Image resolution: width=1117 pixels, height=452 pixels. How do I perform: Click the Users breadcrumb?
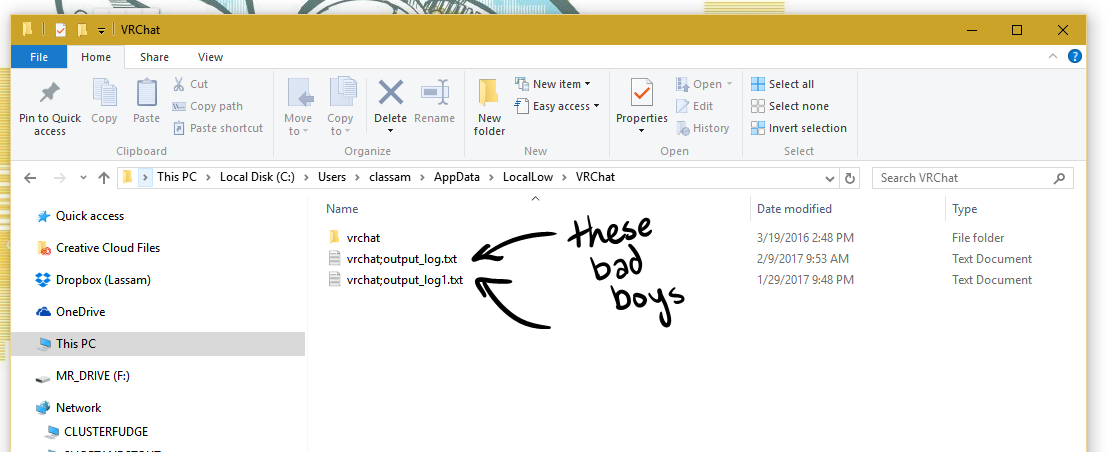pos(332,178)
